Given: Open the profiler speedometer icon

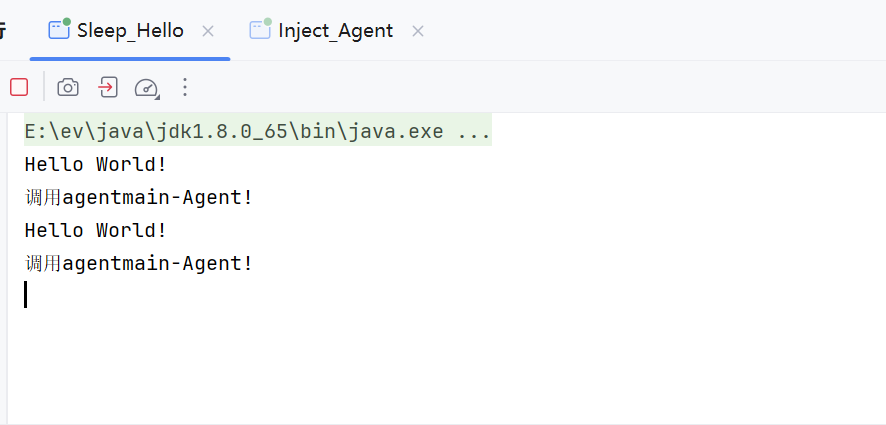Looking at the screenshot, I should [146, 88].
